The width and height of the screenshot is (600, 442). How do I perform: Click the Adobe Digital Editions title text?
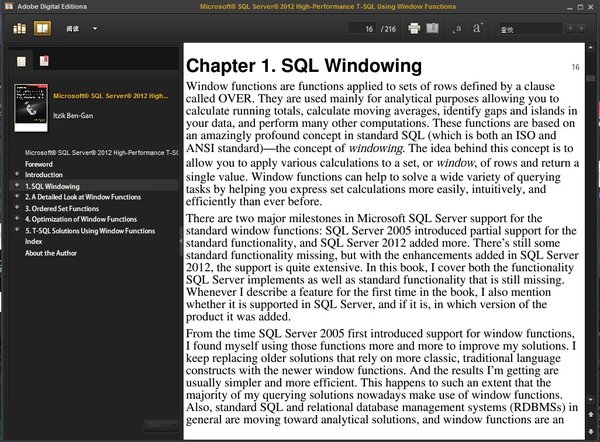point(52,7)
